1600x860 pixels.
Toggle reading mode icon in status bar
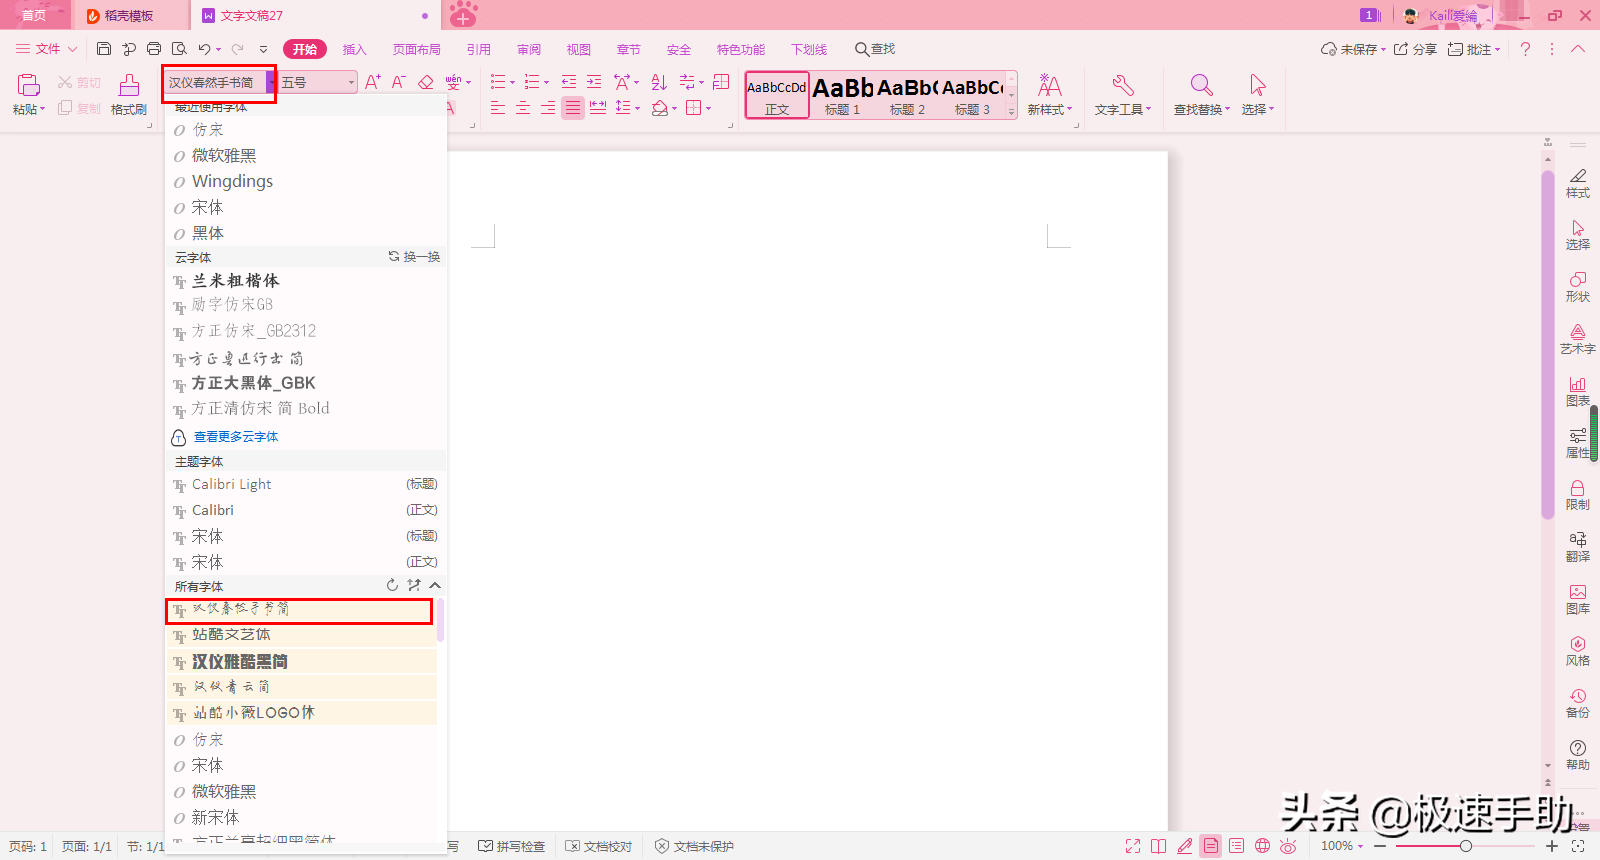click(1159, 846)
